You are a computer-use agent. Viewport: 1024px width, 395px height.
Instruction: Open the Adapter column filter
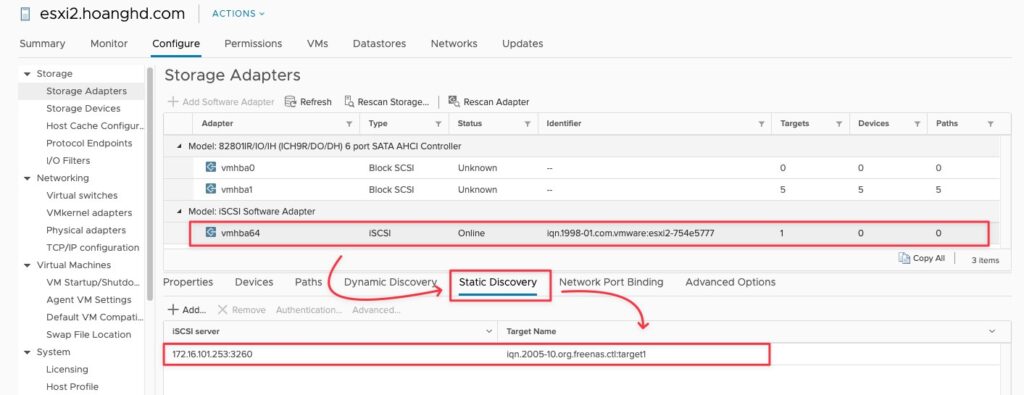click(x=349, y=124)
